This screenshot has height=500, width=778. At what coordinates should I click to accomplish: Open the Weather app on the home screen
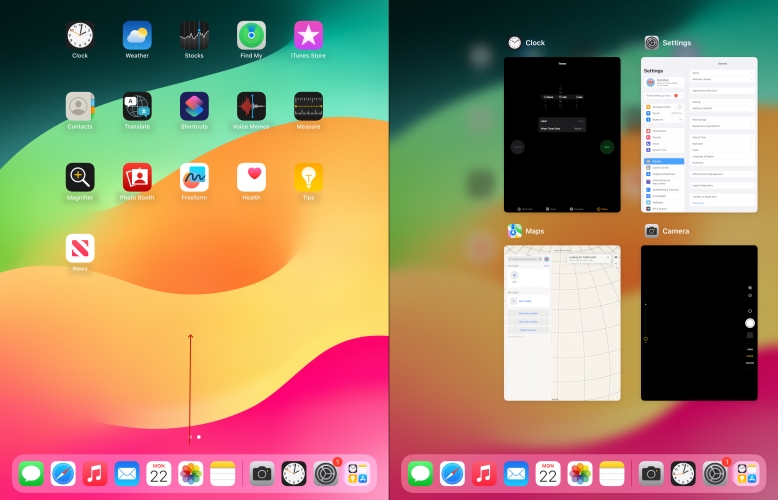[x=137, y=35]
